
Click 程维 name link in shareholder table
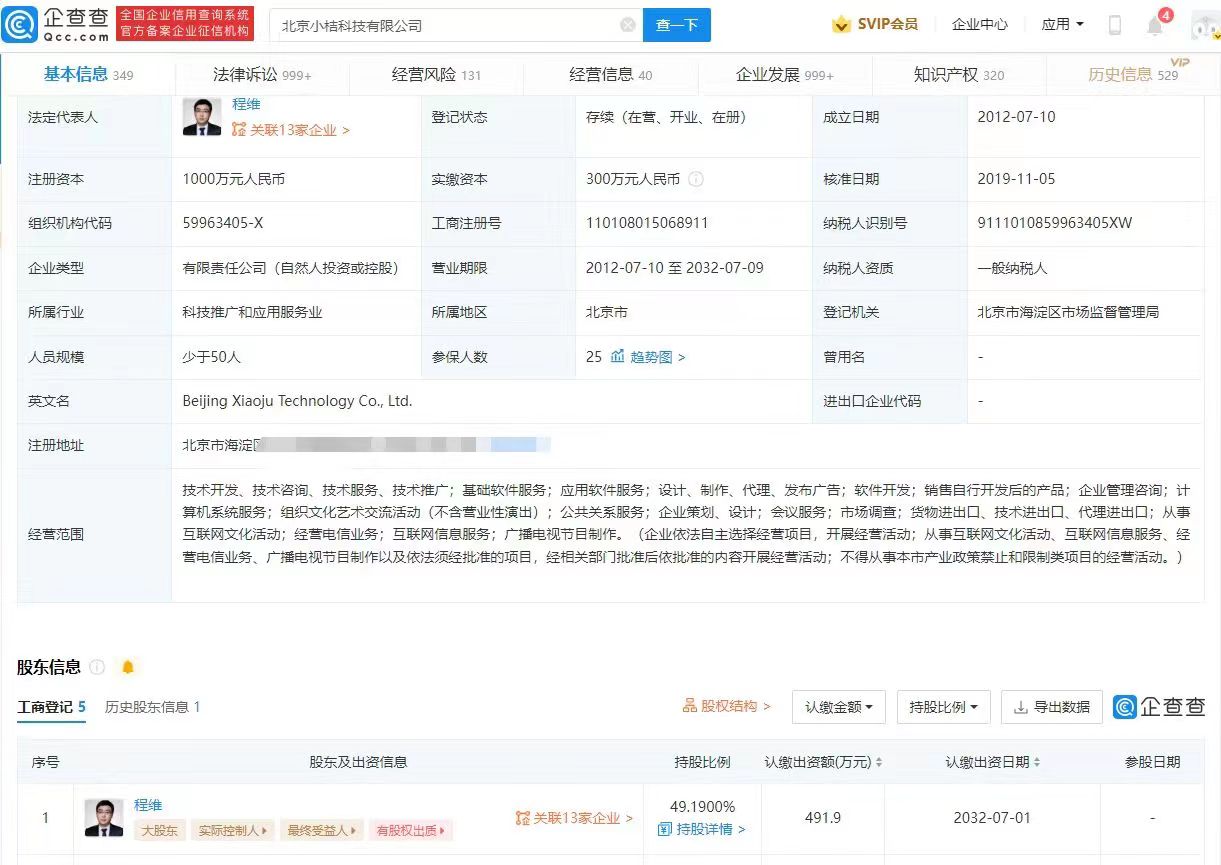[148, 805]
